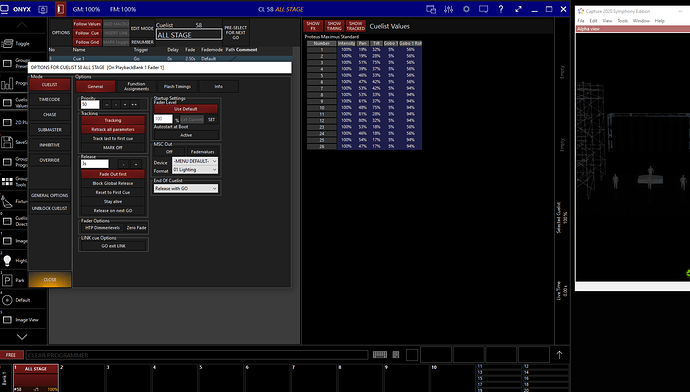Image resolution: width=690 pixels, height=392 pixels.
Task: Open the mixer sliders icon in title bar
Action: pos(448,9)
